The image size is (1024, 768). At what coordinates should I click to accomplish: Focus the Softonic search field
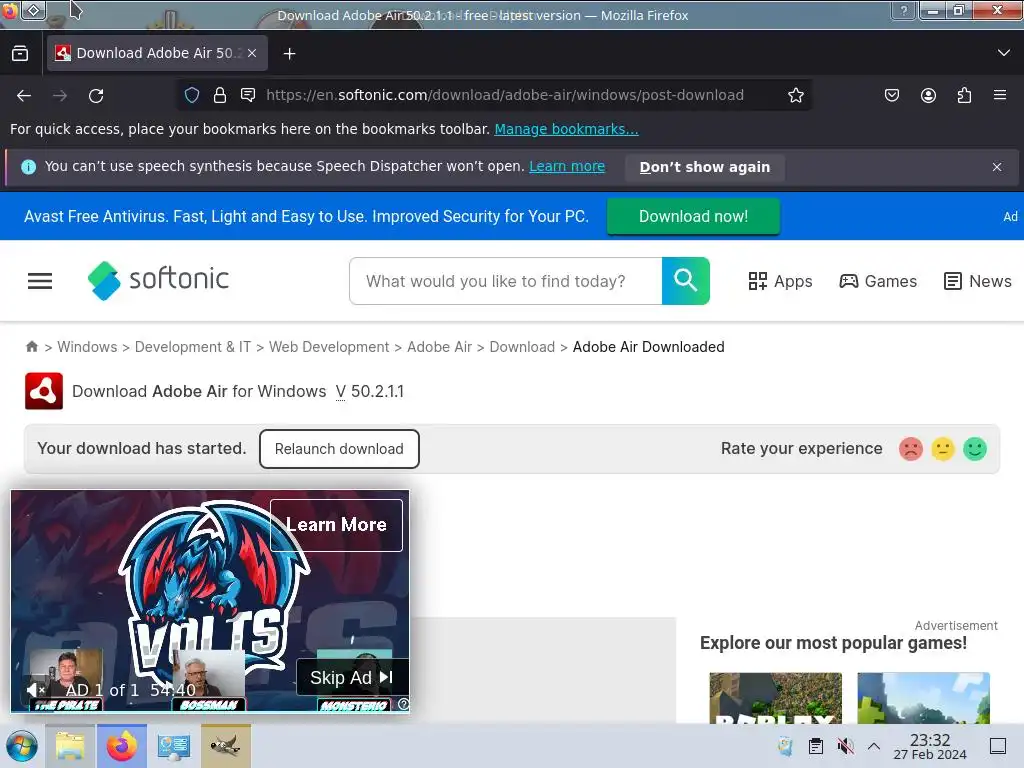tap(506, 281)
